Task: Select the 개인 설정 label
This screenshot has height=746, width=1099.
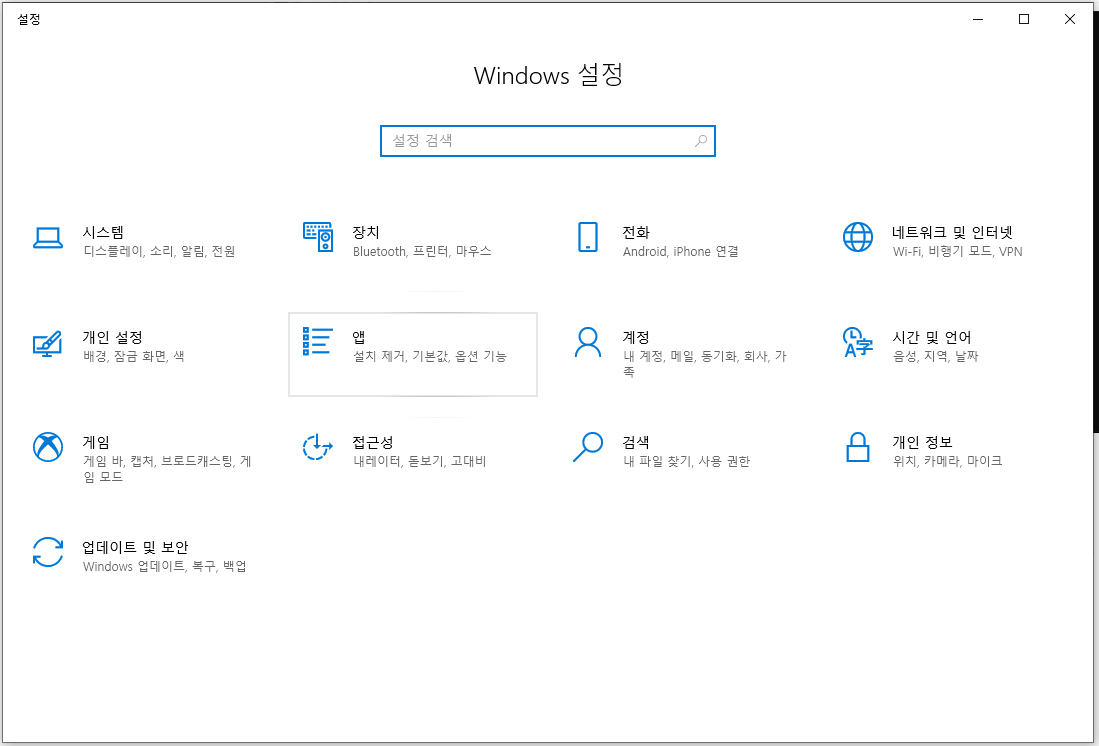Action: click(x=112, y=337)
